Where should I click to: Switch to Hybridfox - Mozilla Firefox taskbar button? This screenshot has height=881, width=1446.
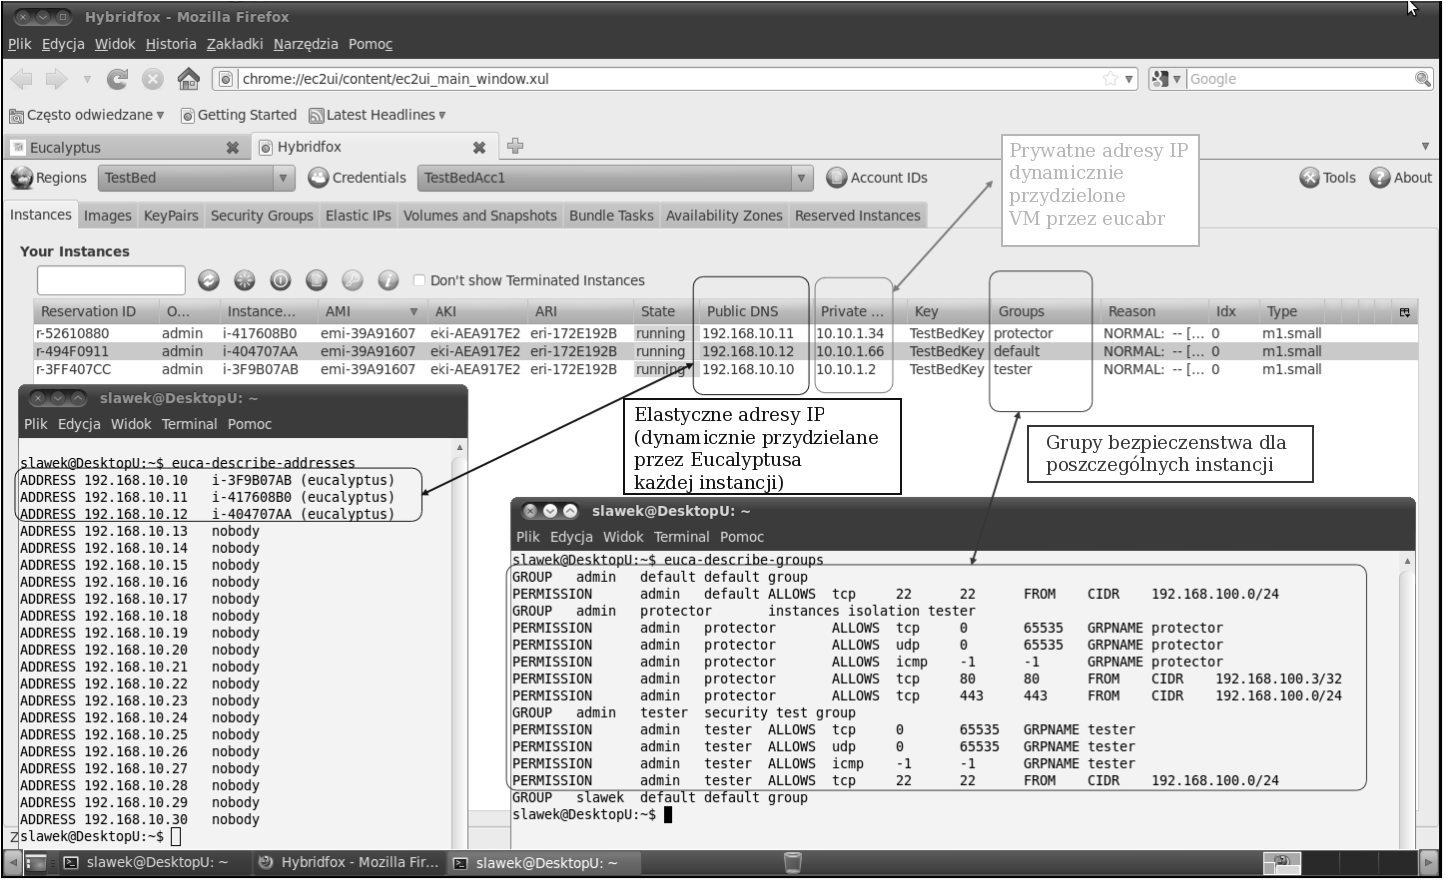click(x=349, y=862)
